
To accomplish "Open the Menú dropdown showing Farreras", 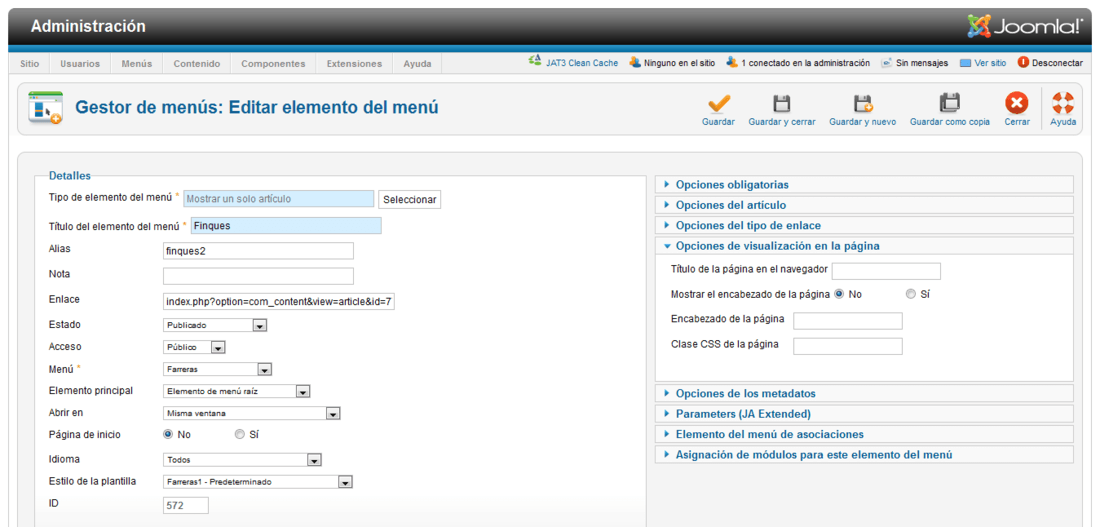I will 217,369.
